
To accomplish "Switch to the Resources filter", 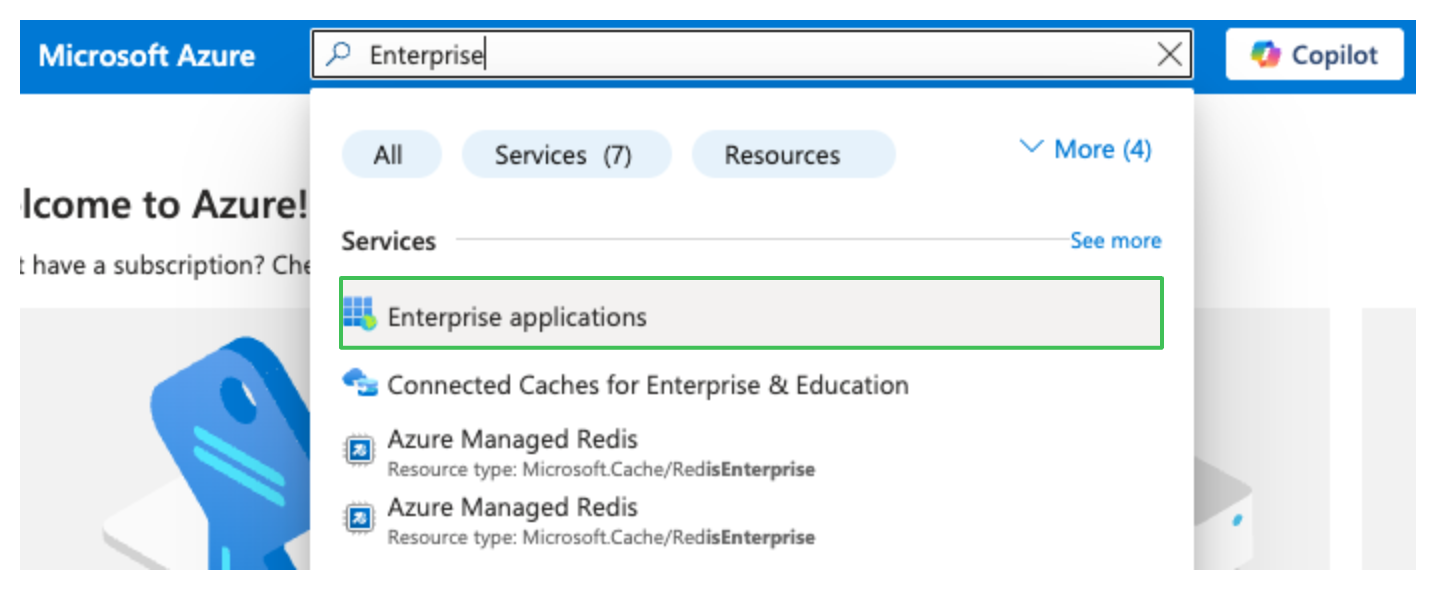I will pyautogui.click(x=793, y=154).
